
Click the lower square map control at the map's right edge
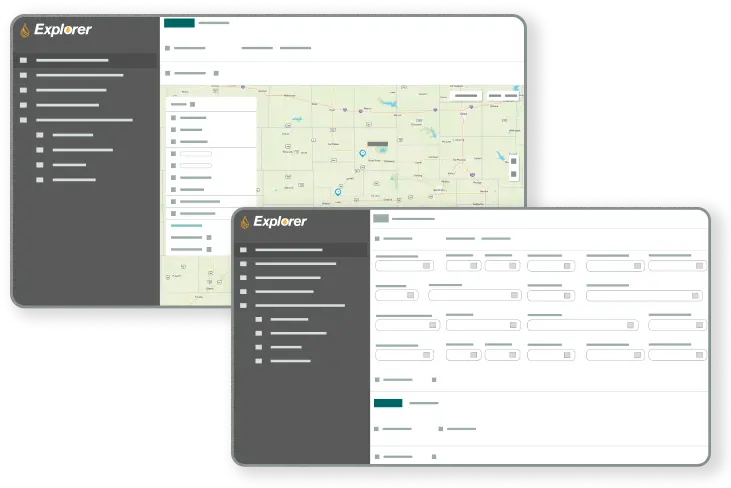(514, 174)
